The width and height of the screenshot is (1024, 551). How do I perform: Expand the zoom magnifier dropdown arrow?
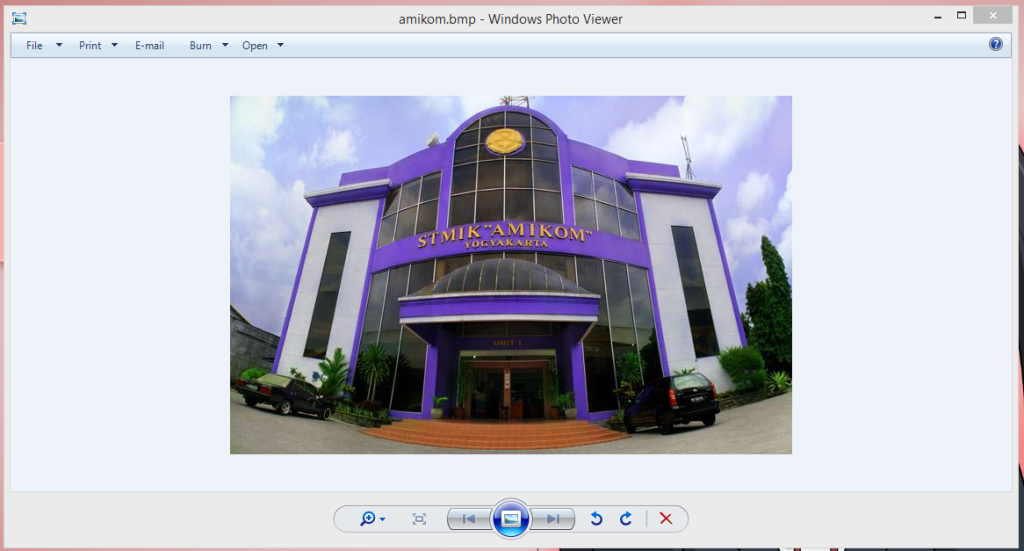[x=383, y=519]
